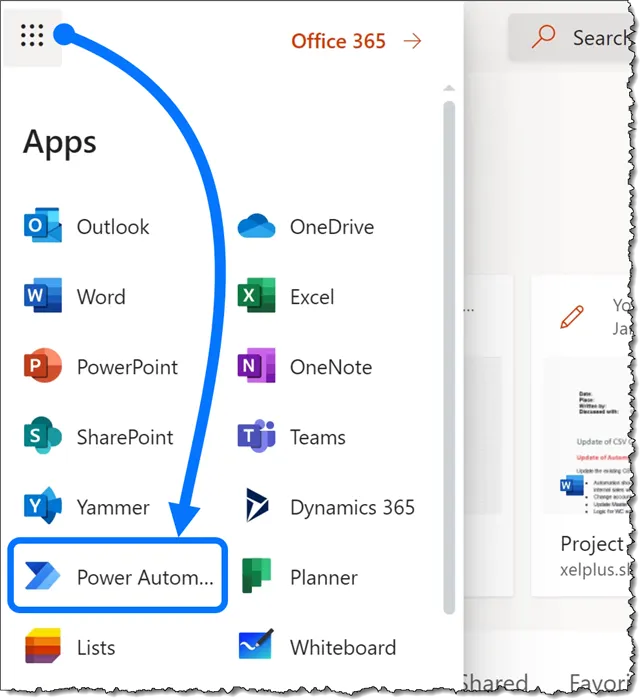This screenshot has width=640, height=700.
Task: Open the Lists app icon
Action: (x=42, y=646)
